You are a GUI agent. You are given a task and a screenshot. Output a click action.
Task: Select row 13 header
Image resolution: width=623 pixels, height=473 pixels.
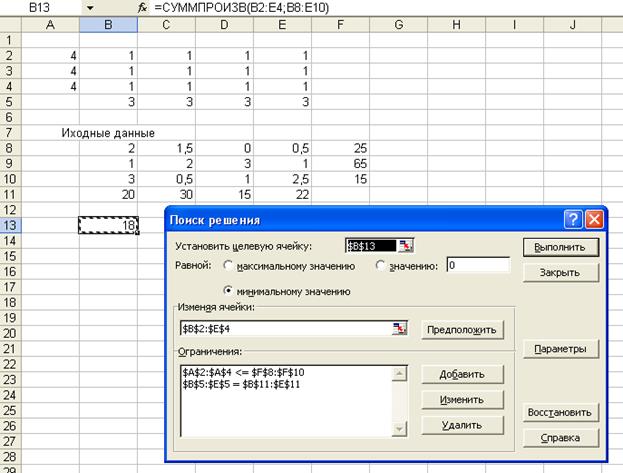point(10,225)
